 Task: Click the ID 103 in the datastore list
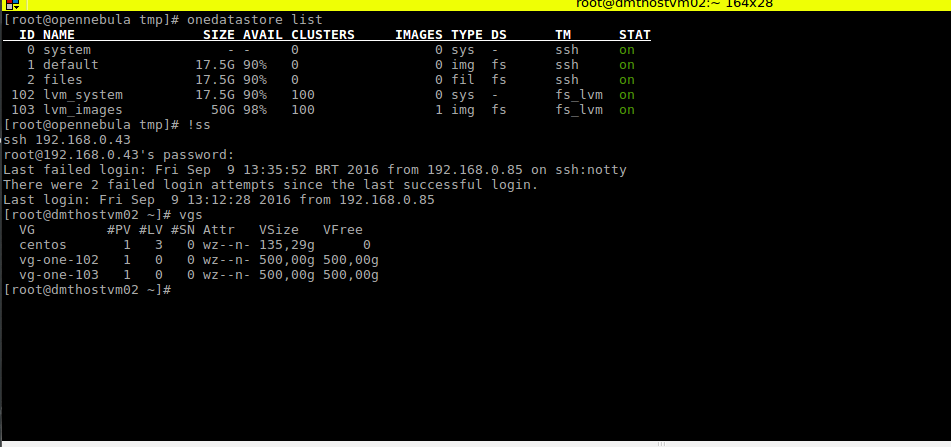[x=23, y=110]
